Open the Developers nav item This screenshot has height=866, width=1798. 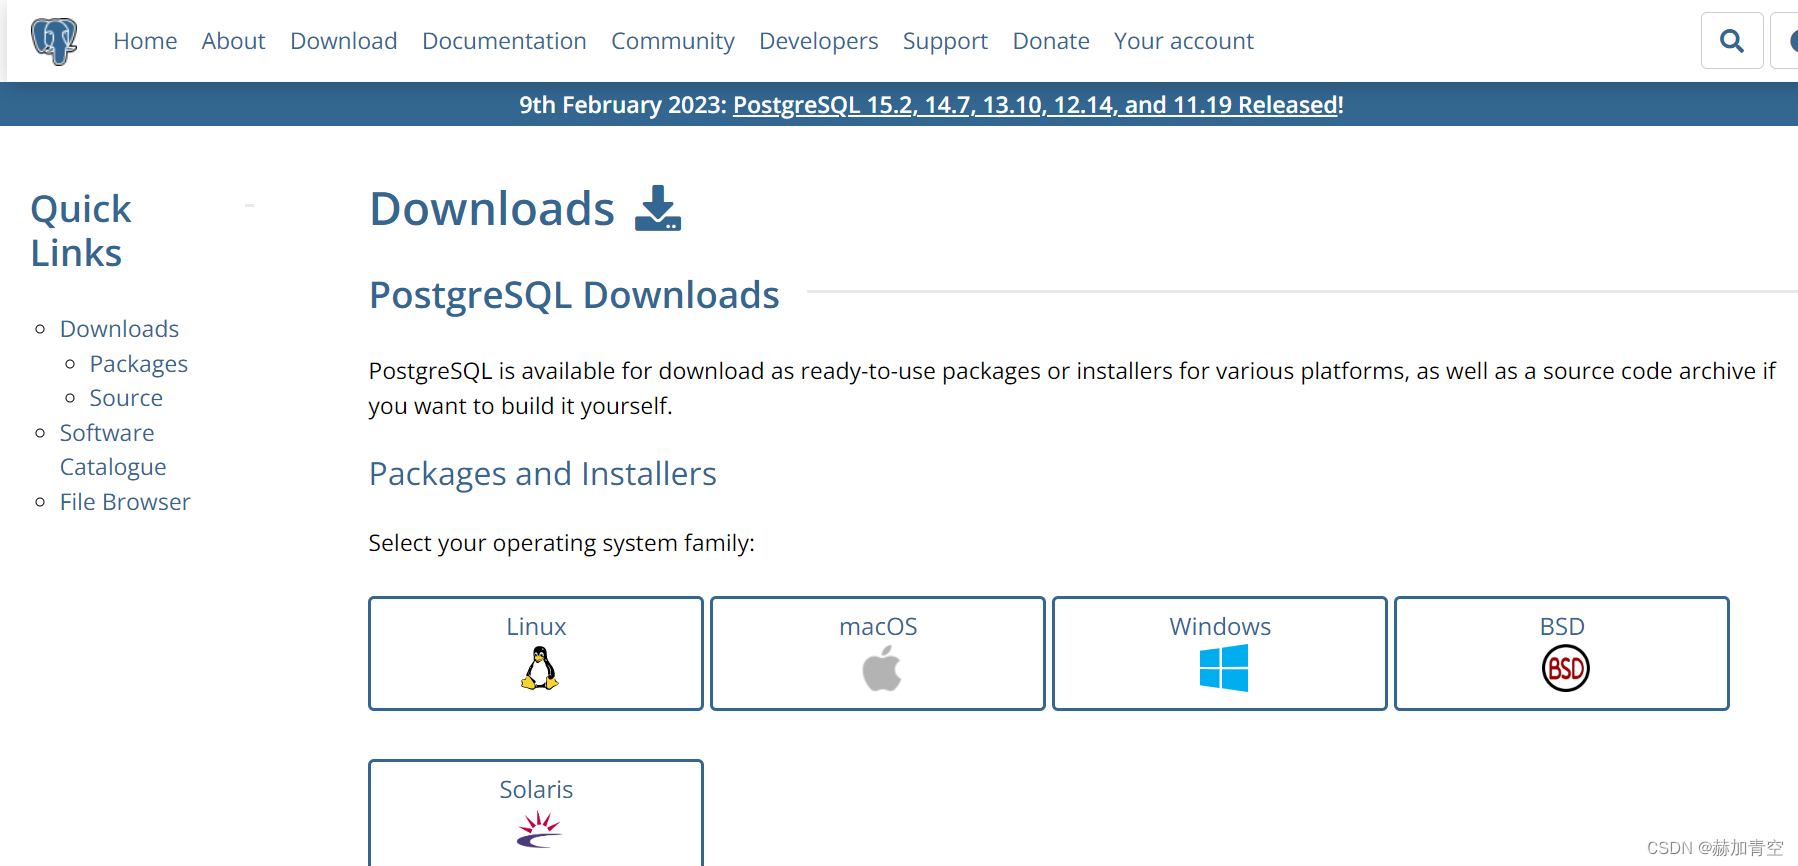click(x=819, y=41)
